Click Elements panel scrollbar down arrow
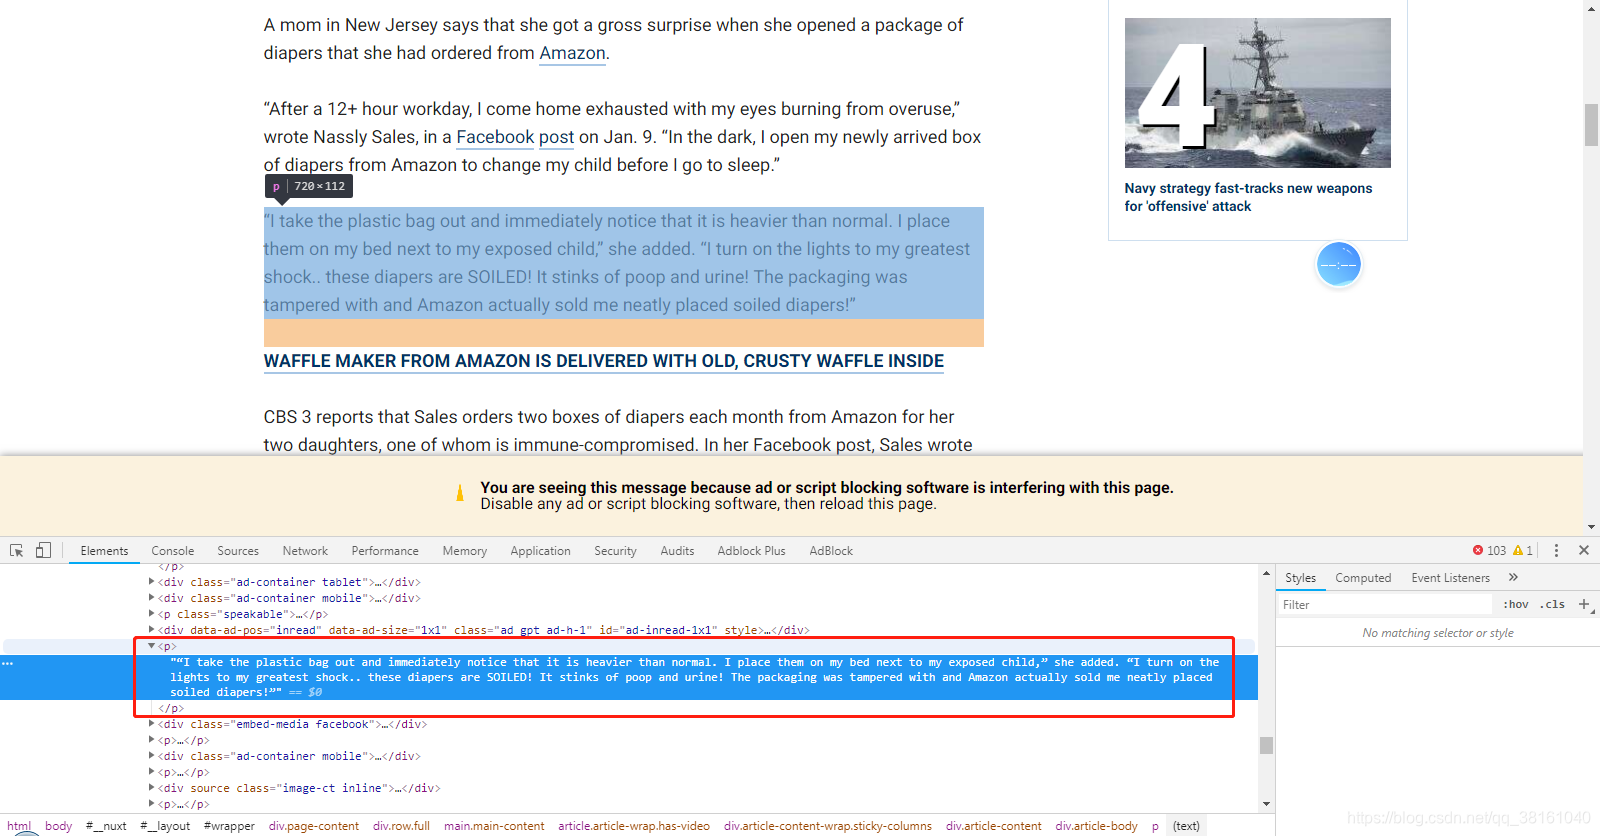Screen dimensions: 1600x836 1266,803
